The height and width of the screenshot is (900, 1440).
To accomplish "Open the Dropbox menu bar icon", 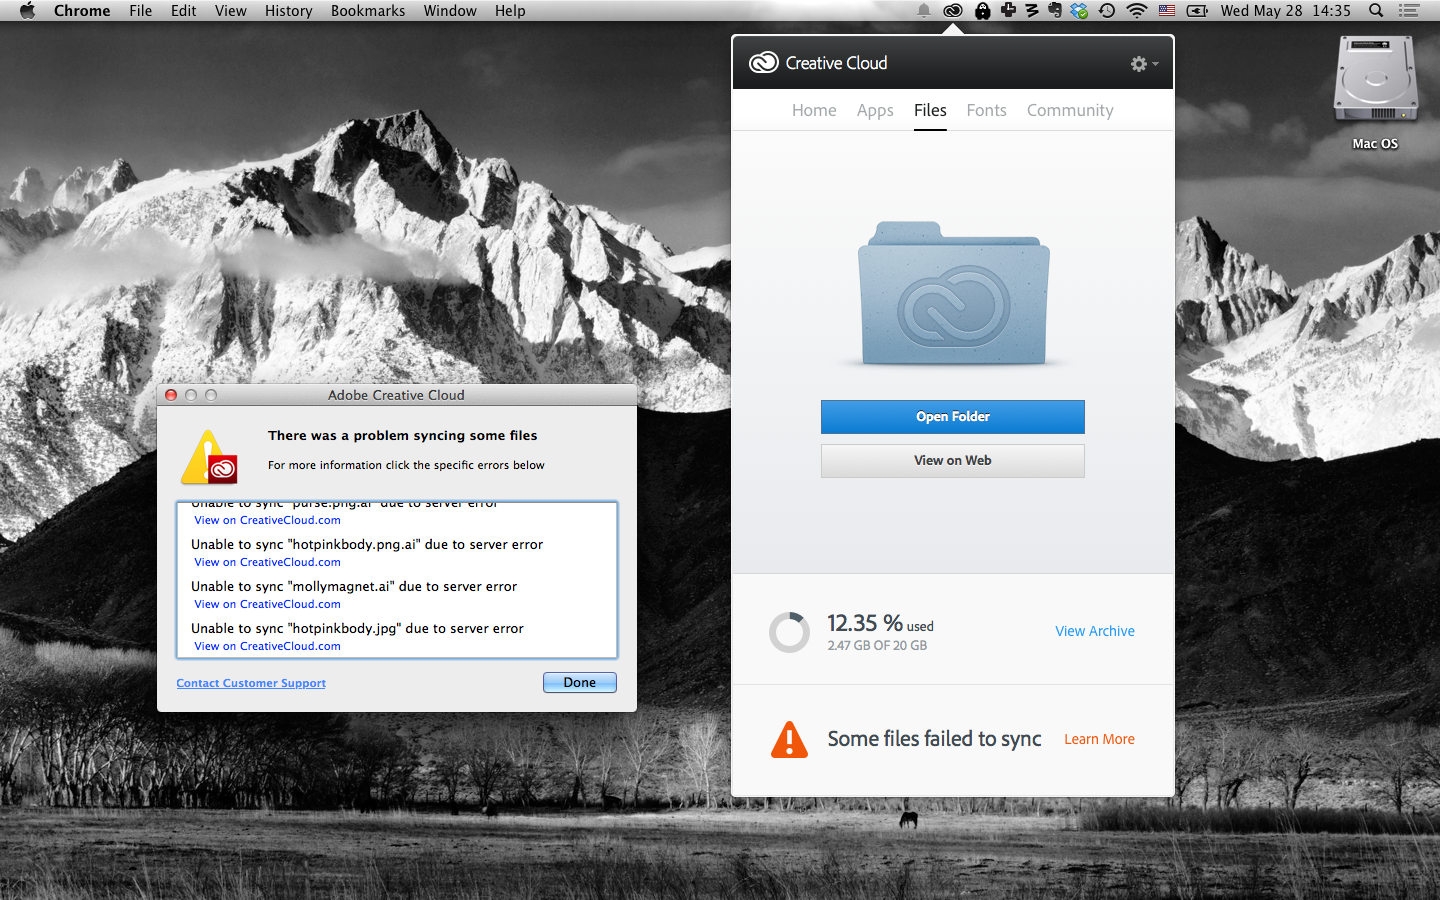I will pyautogui.click(x=1079, y=11).
